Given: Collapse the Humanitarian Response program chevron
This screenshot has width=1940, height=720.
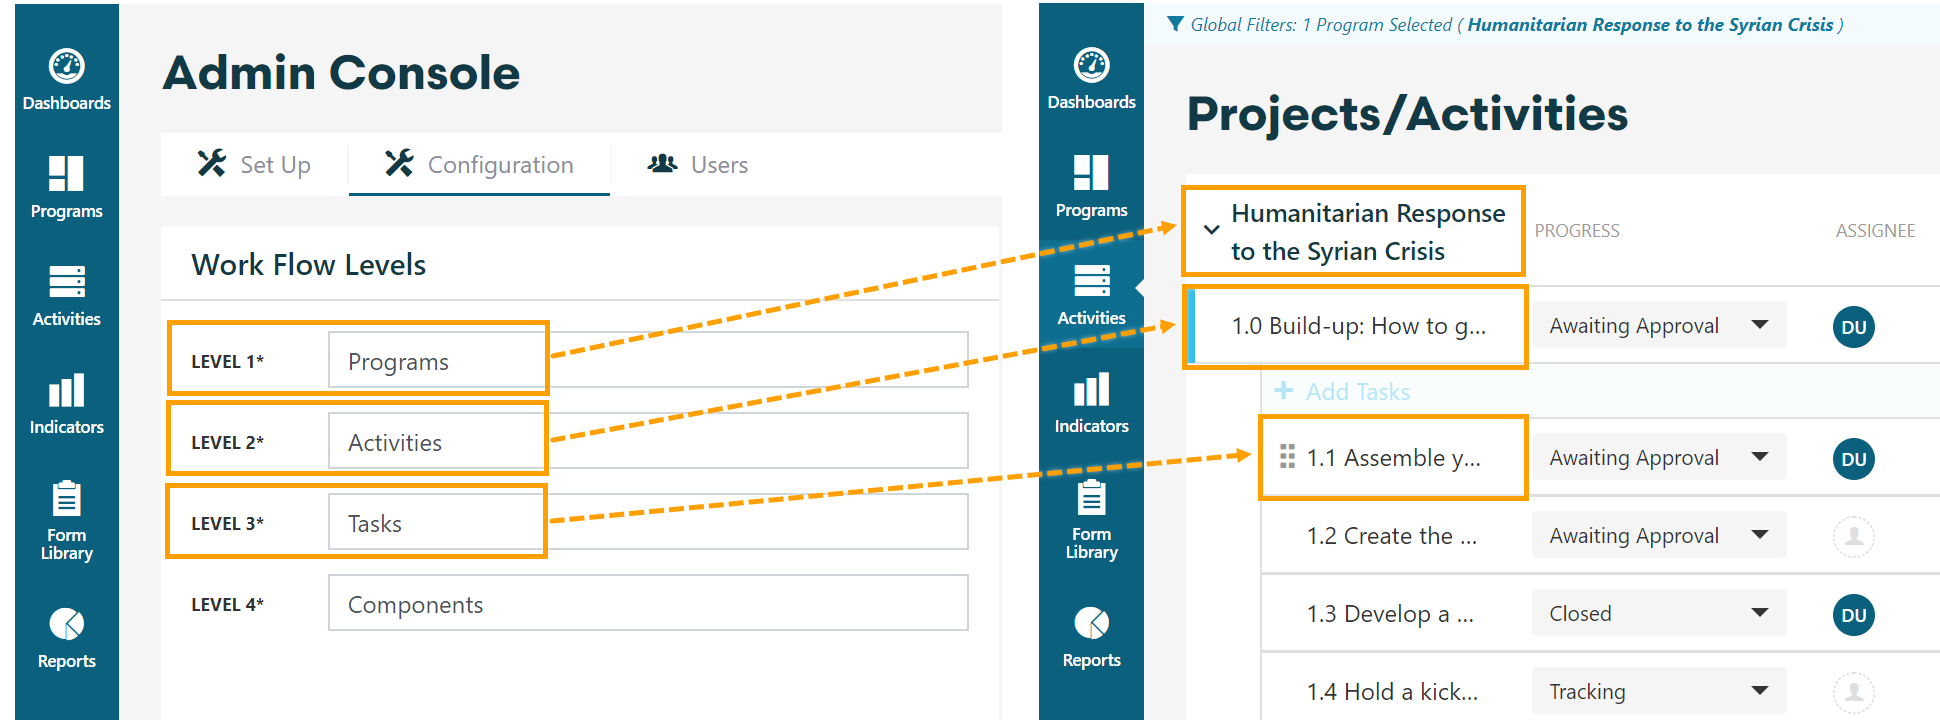Looking at the screenshot, I should tap(1211, 230).
